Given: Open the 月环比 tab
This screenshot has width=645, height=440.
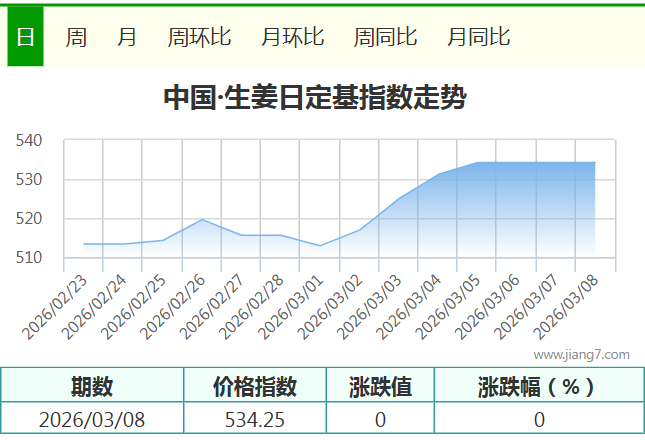Looking at the screenshot, I should tap(292, 38).
